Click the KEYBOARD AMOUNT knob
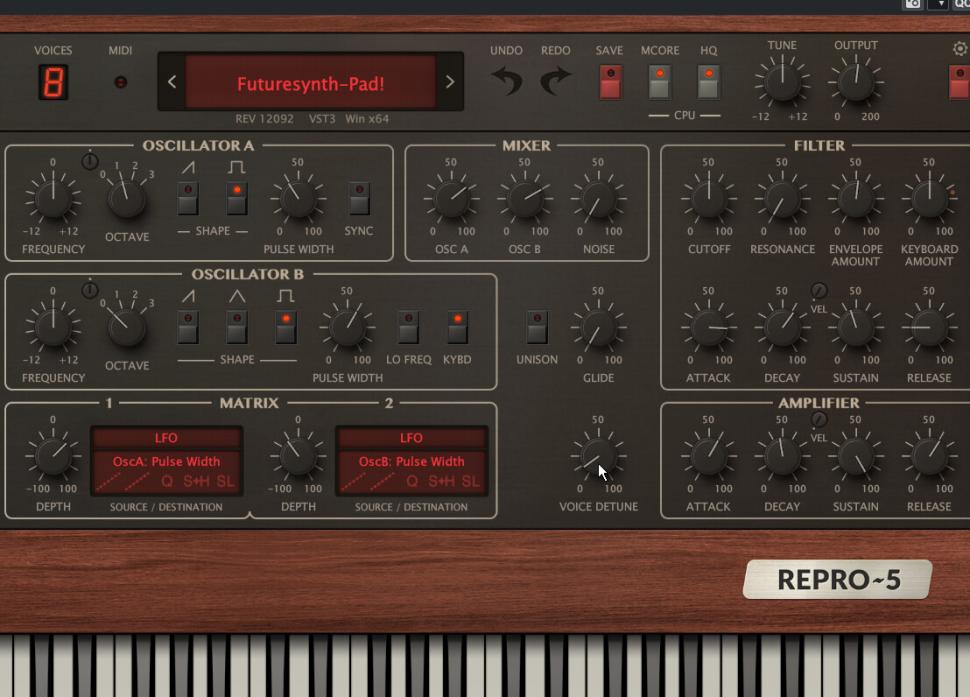This screenshot has height=697, width=970. pos(929,198)
